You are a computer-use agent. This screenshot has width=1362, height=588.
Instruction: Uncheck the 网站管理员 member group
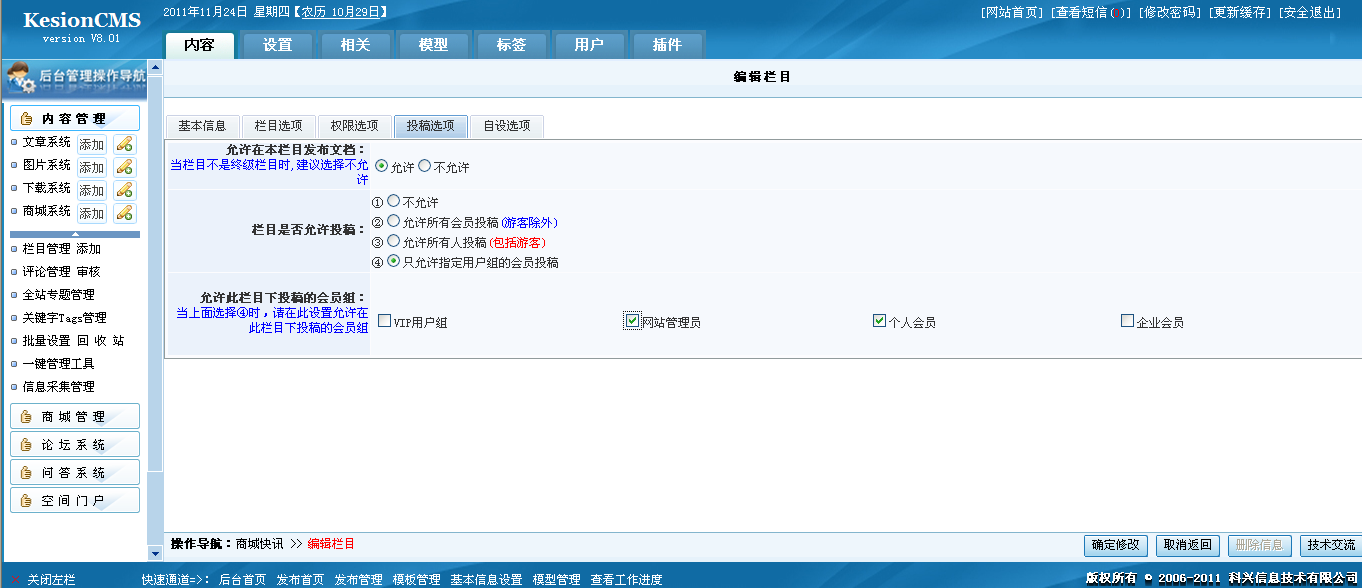[631, 321]
